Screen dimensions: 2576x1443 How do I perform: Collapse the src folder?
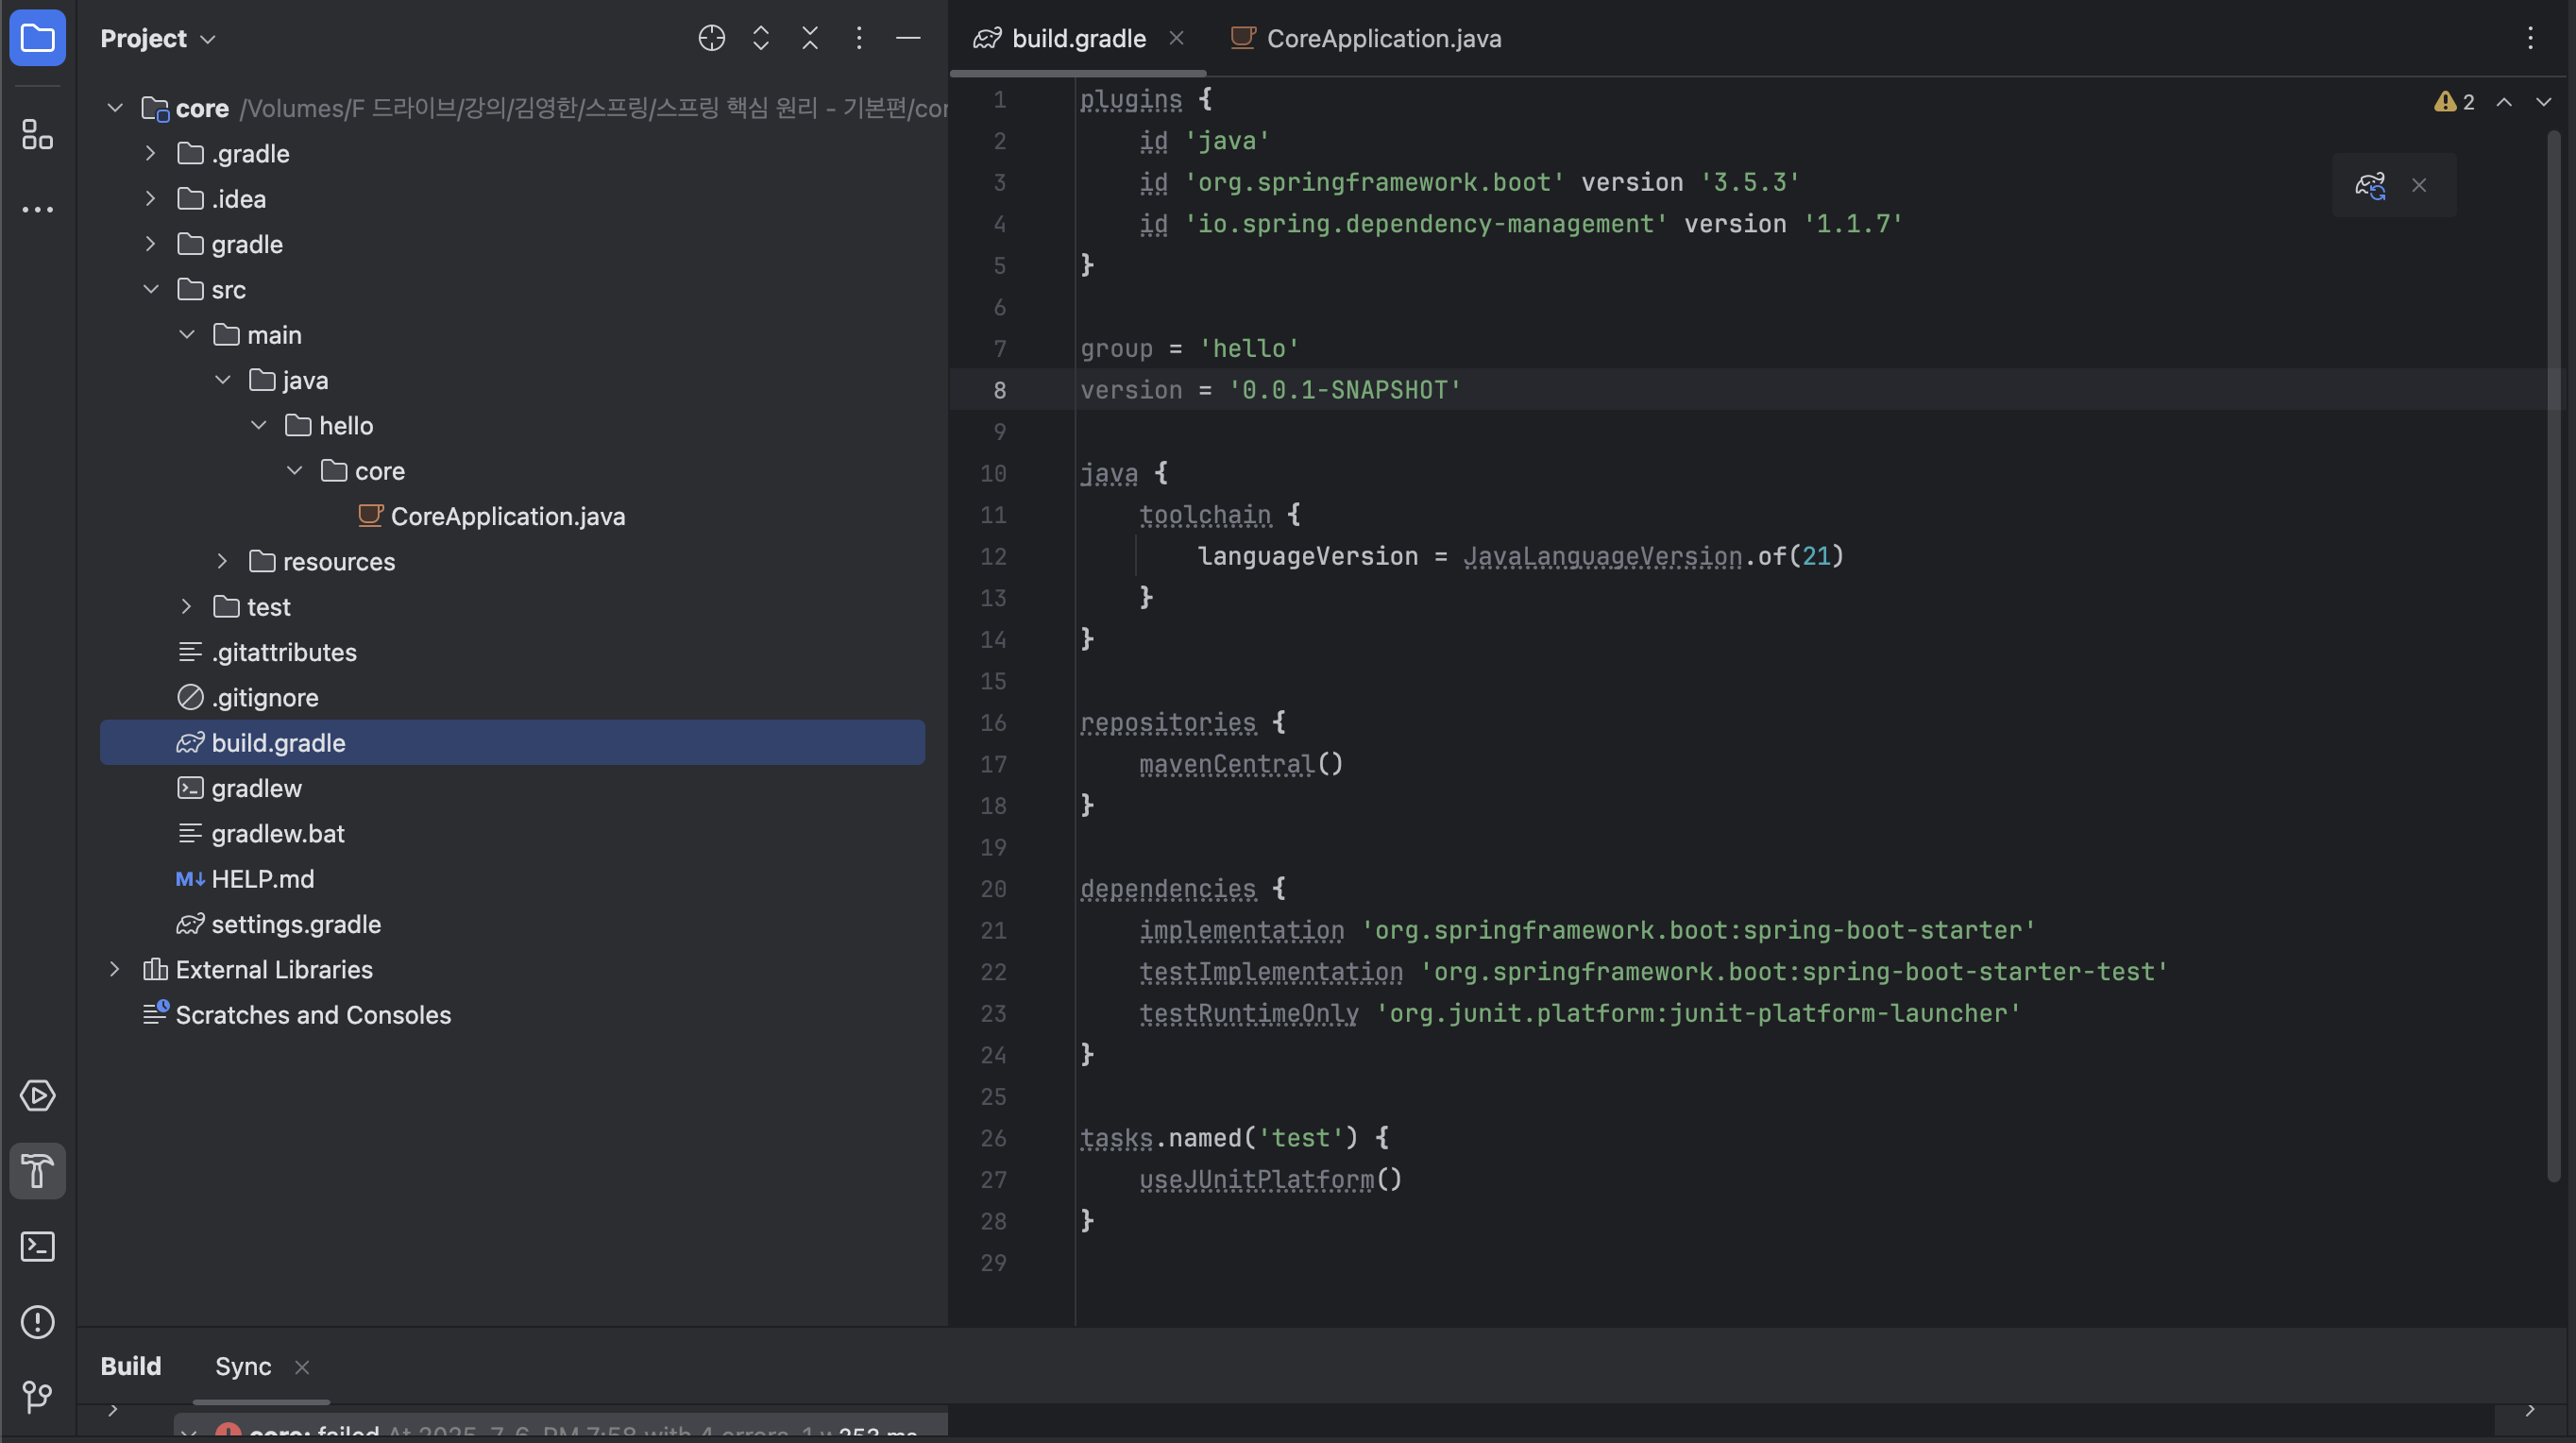(150, 289)
